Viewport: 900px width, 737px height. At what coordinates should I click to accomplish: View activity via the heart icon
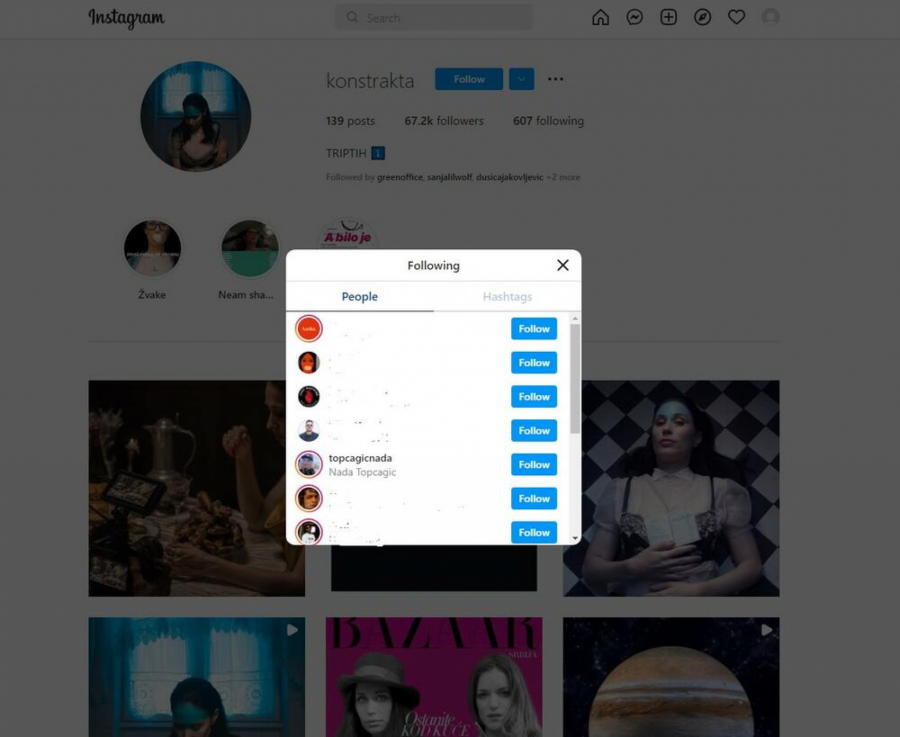tap(736, 17)
